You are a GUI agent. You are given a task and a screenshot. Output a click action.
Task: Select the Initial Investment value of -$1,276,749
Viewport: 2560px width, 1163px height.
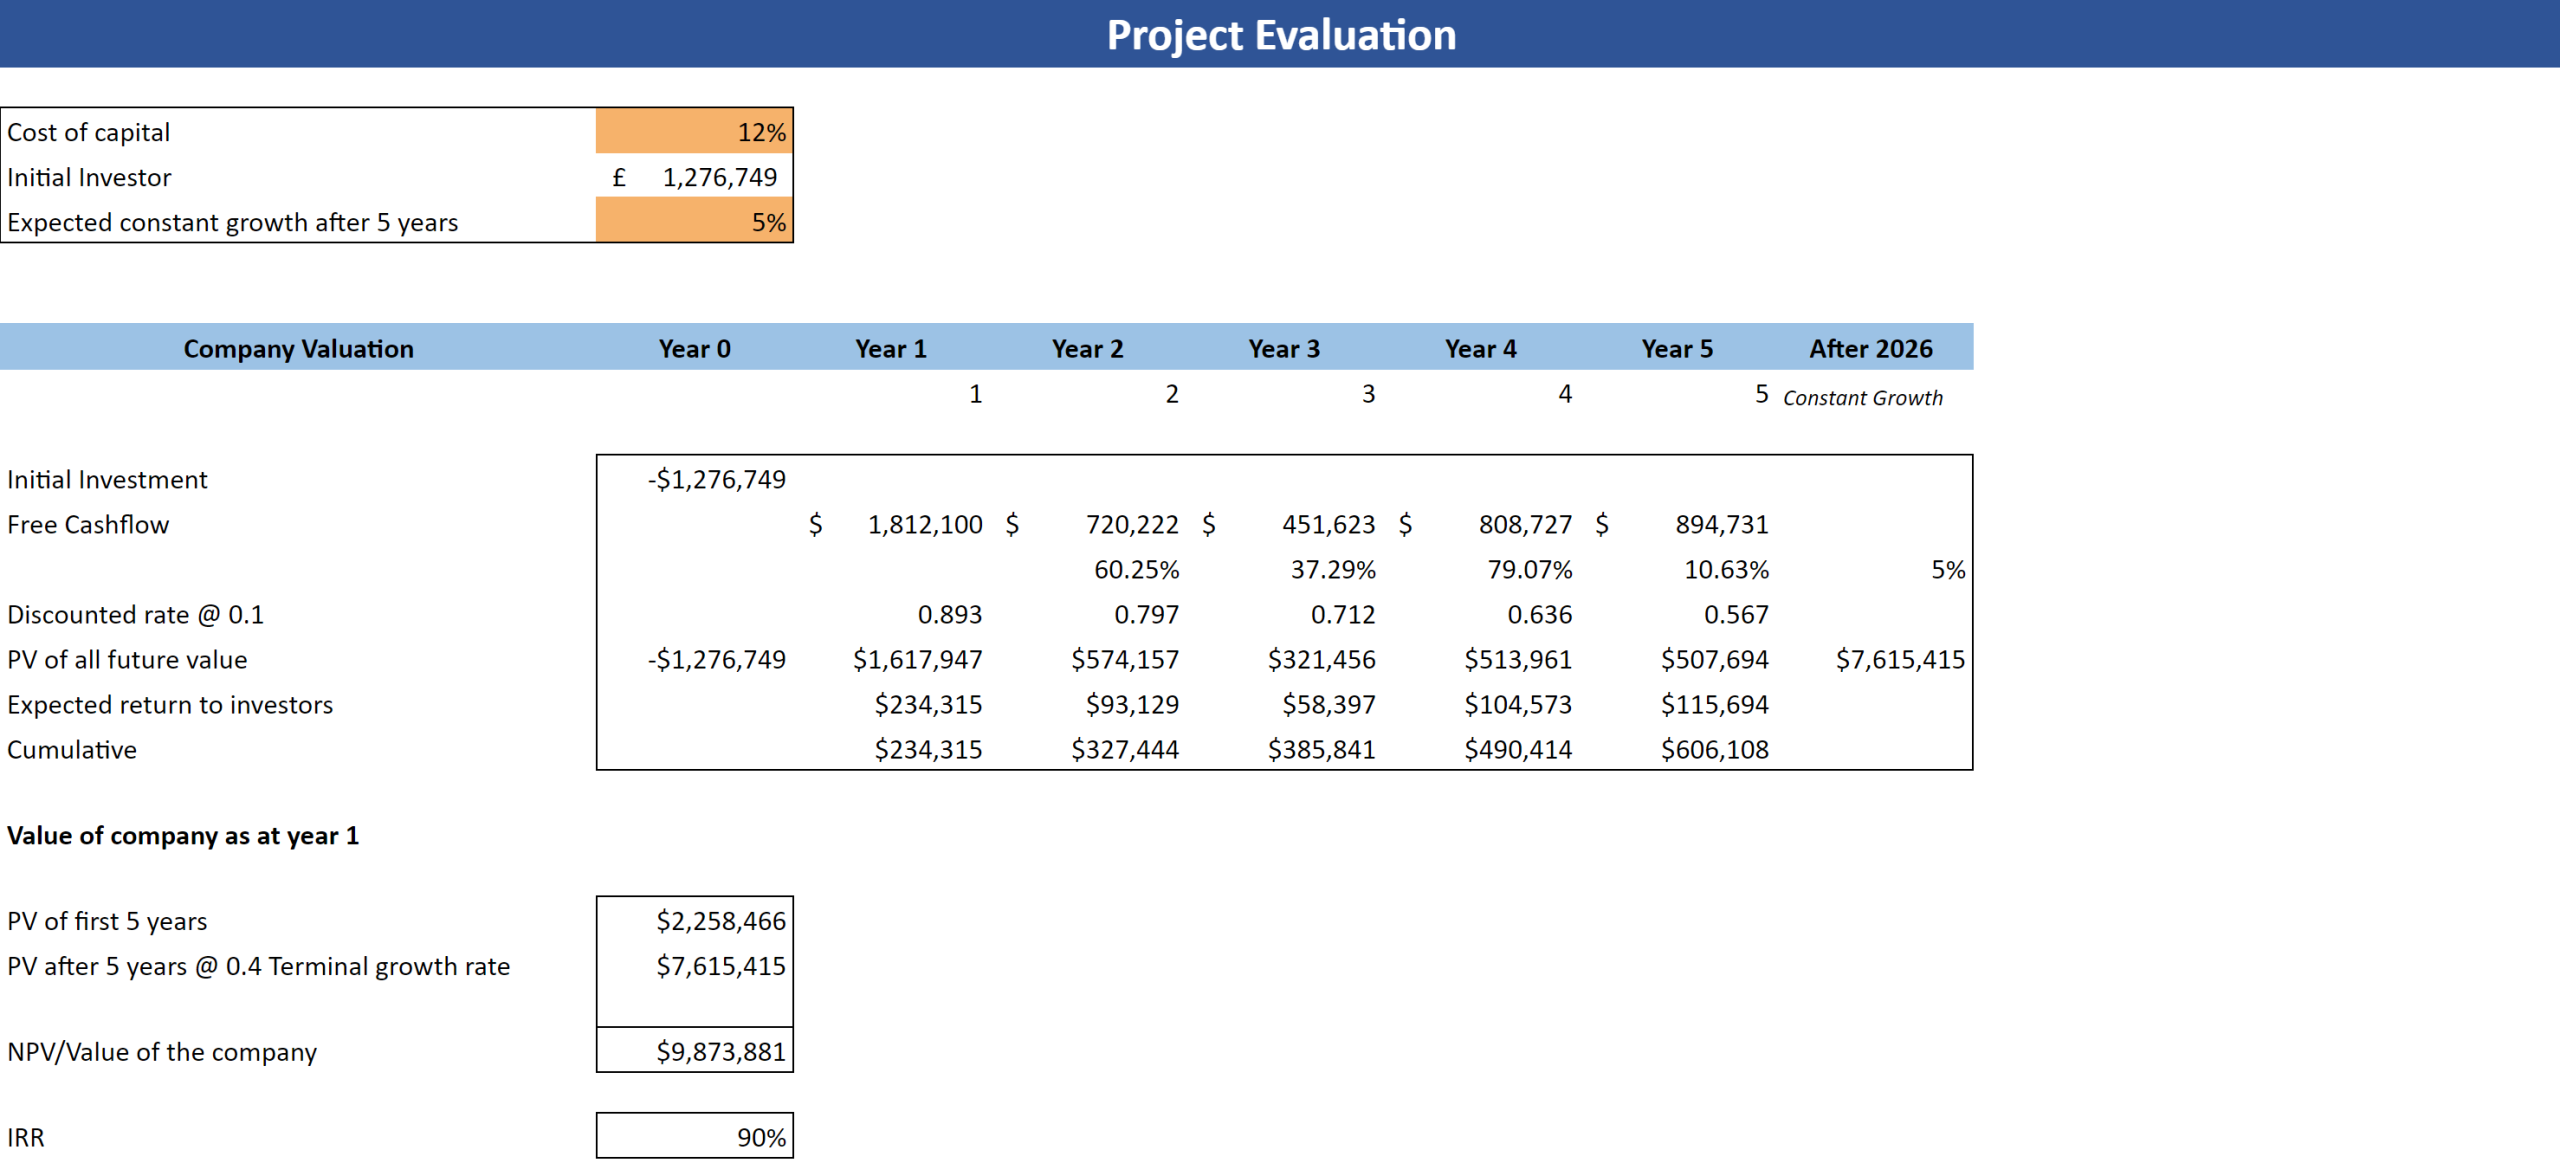pyautogui.click(x=718, y=479)
